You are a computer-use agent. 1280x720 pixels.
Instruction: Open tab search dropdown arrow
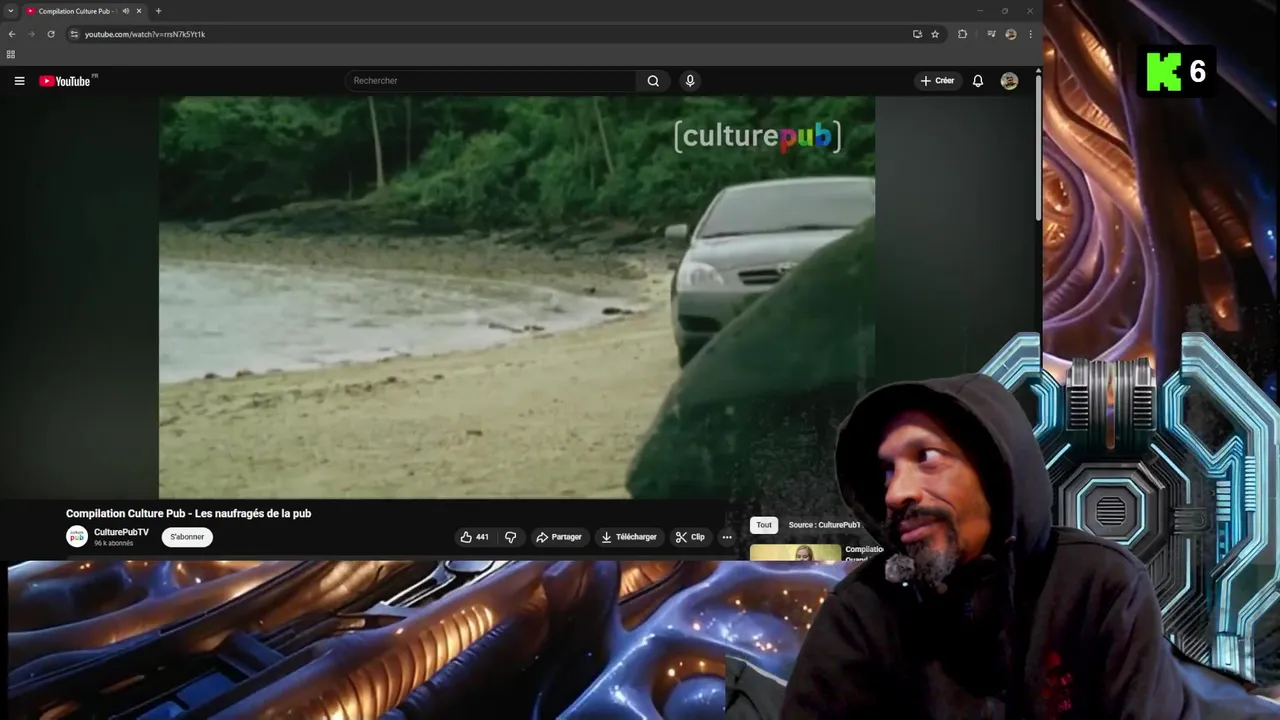pyautogui.click(x=10, y=11)
